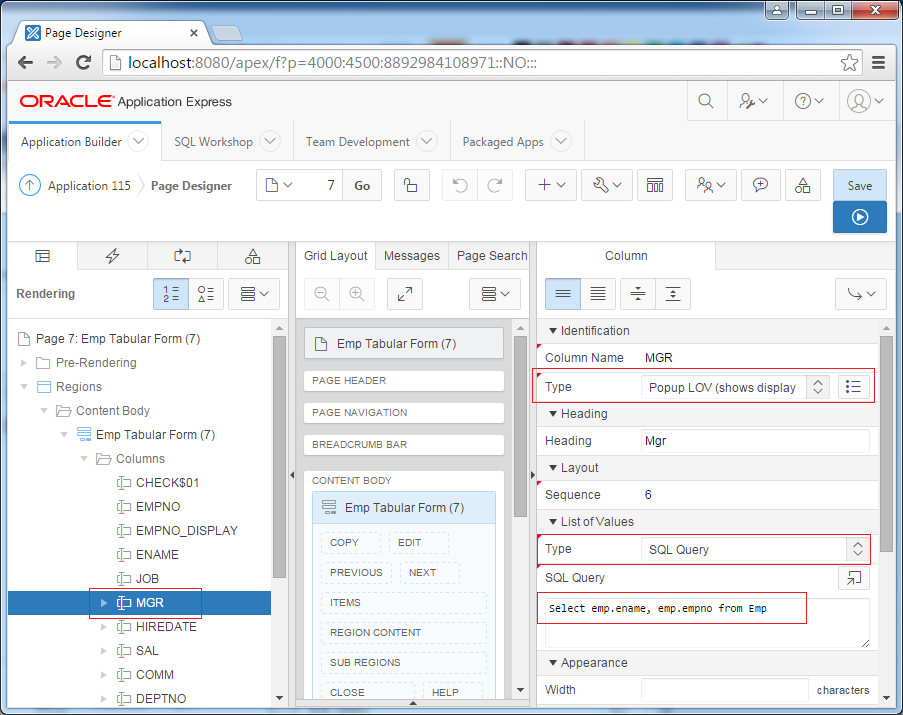Click the search magnifier icon in header
903x715 pixels.
[706, 101]
